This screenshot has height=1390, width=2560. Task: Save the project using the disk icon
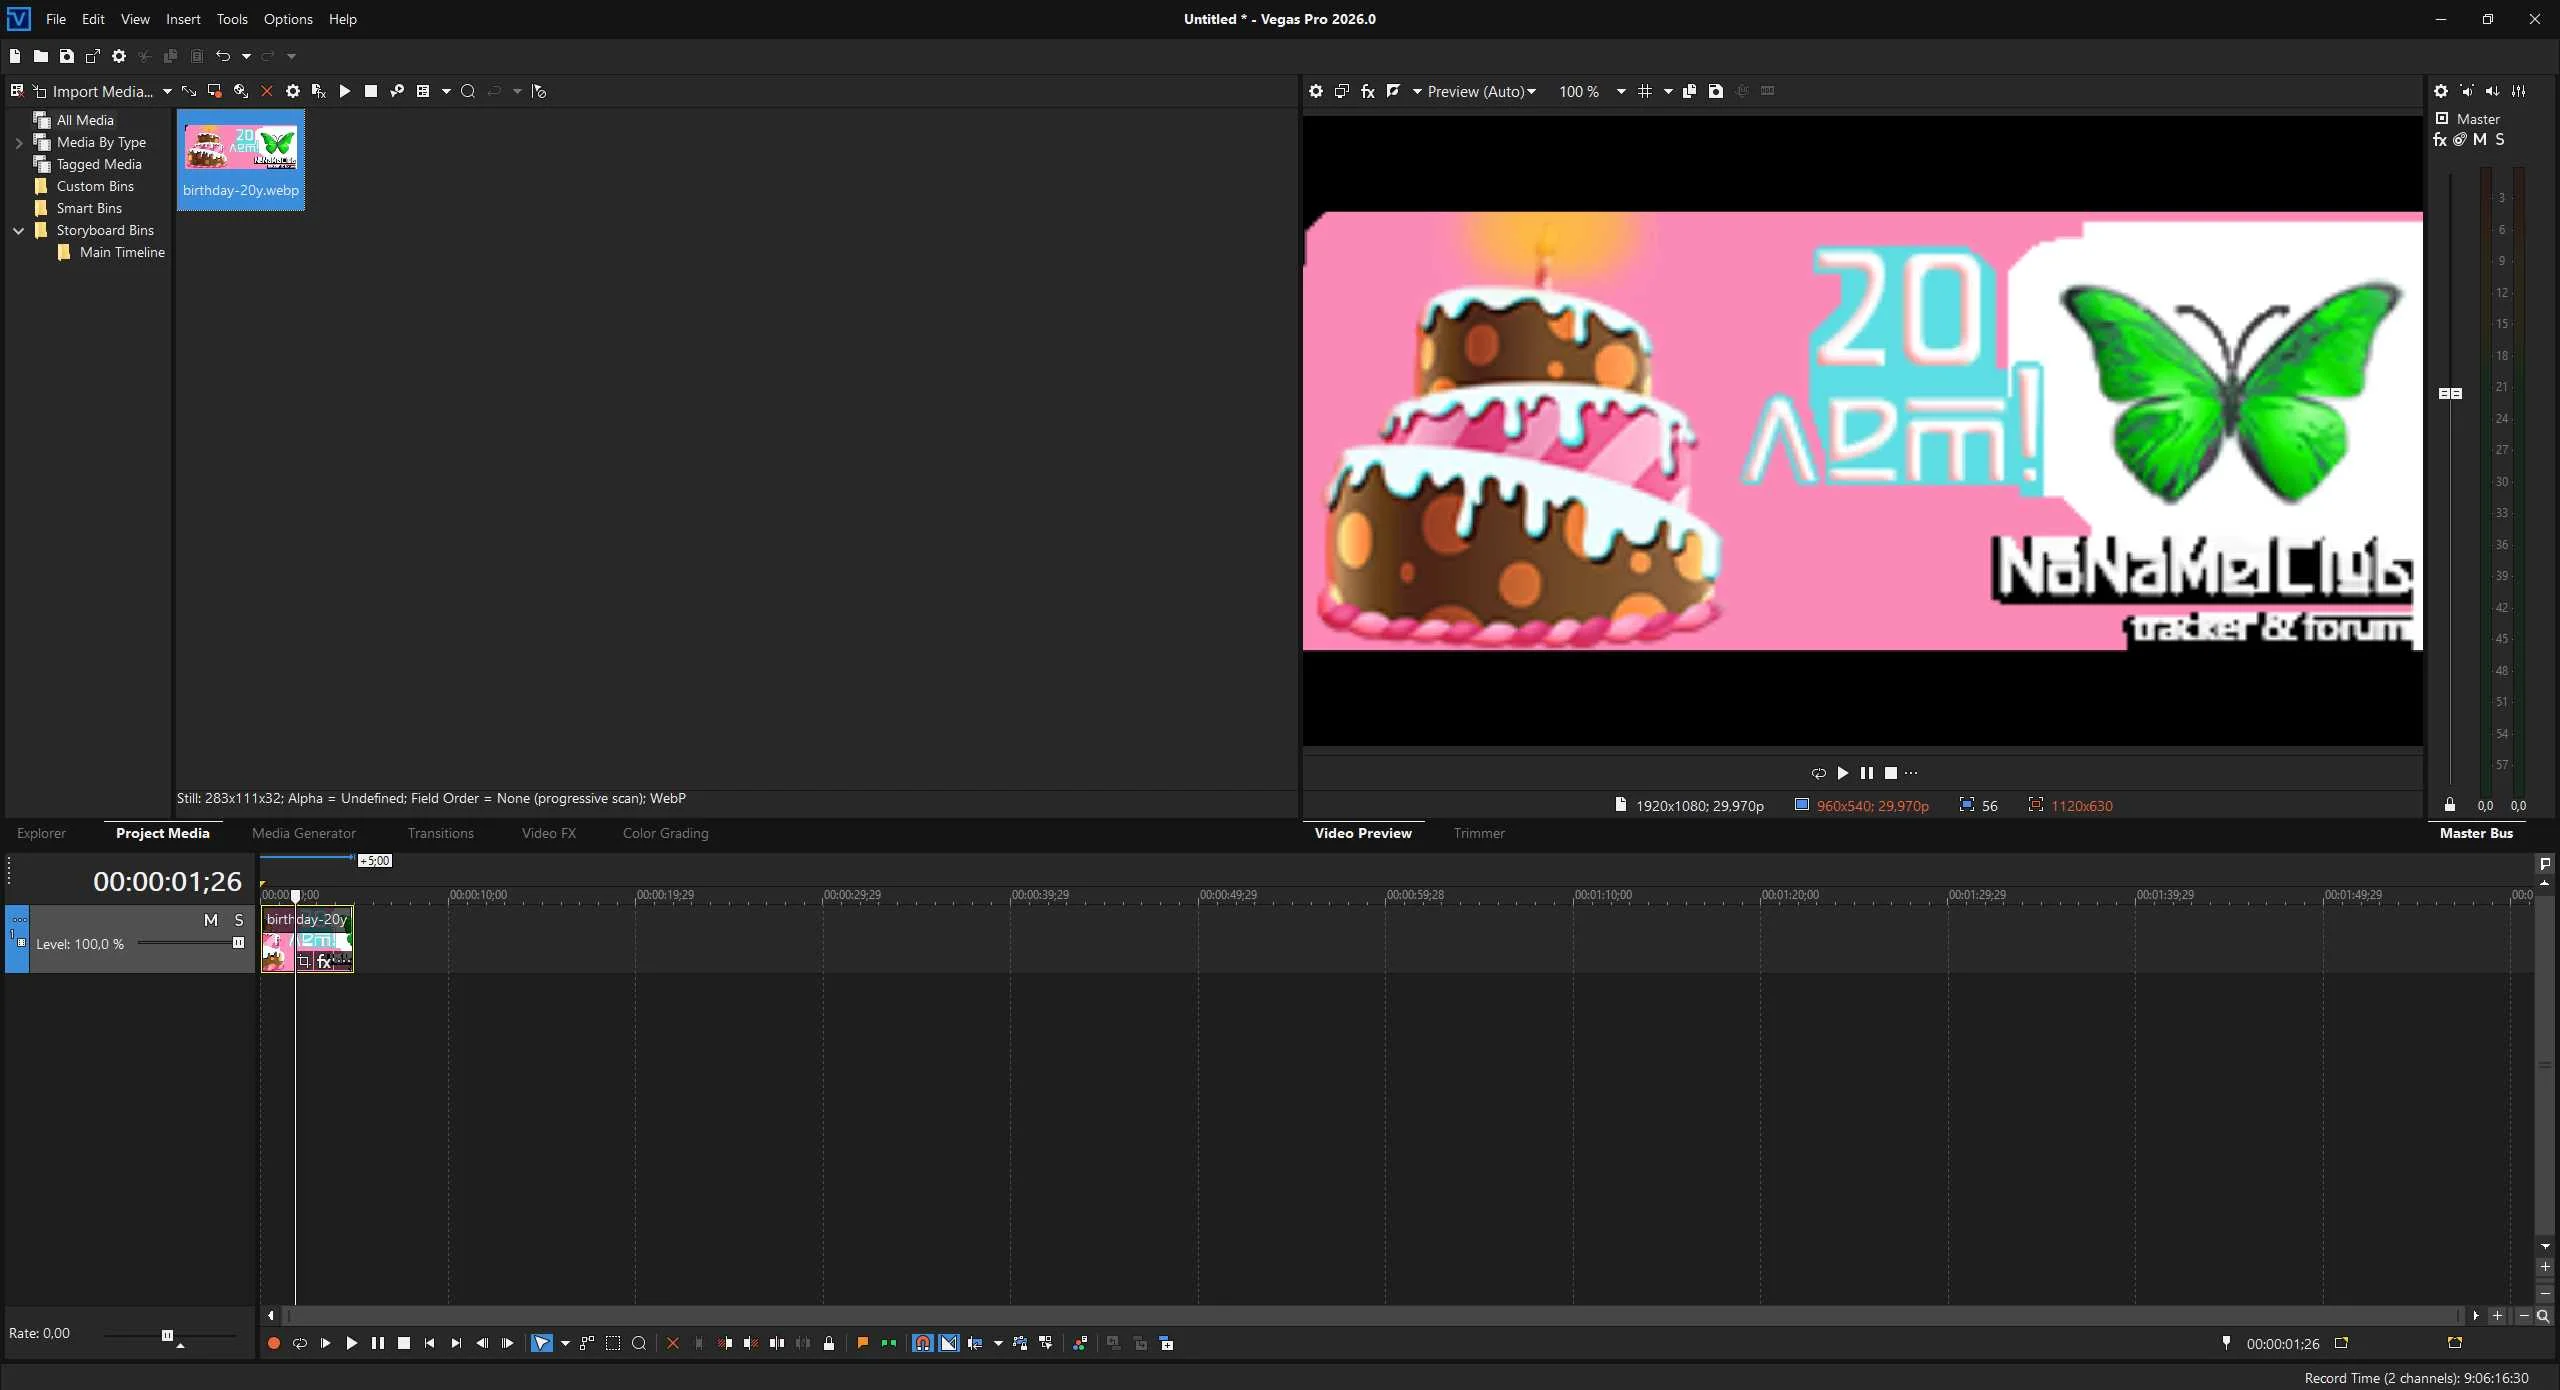(x=67, y=56)
